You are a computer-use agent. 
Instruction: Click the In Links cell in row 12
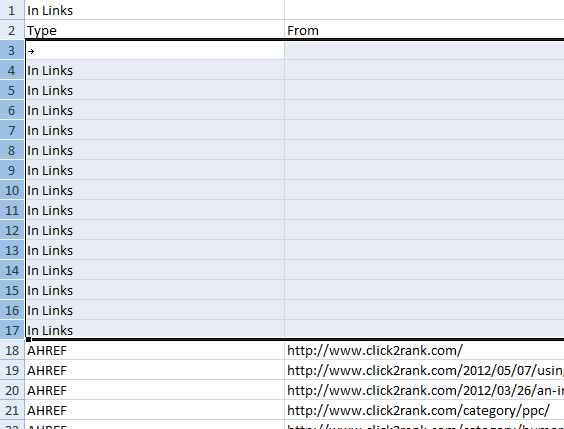(x=155, y=230)
